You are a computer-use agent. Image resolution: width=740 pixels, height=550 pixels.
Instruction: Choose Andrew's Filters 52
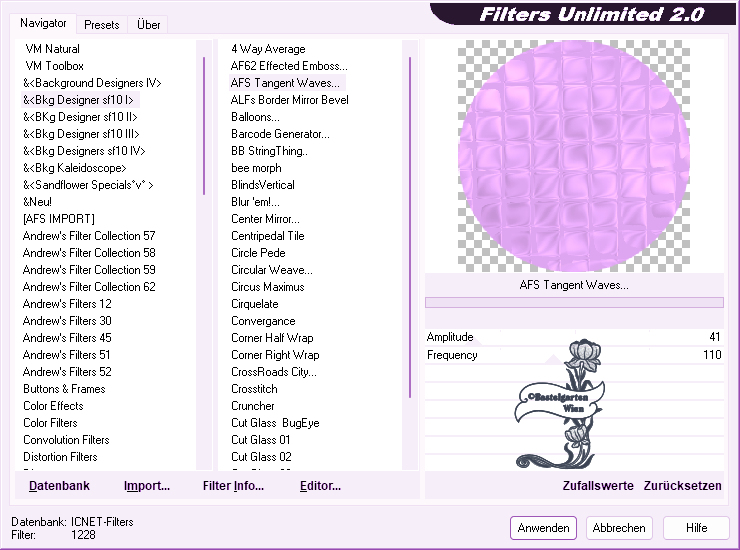coord(67,372)
